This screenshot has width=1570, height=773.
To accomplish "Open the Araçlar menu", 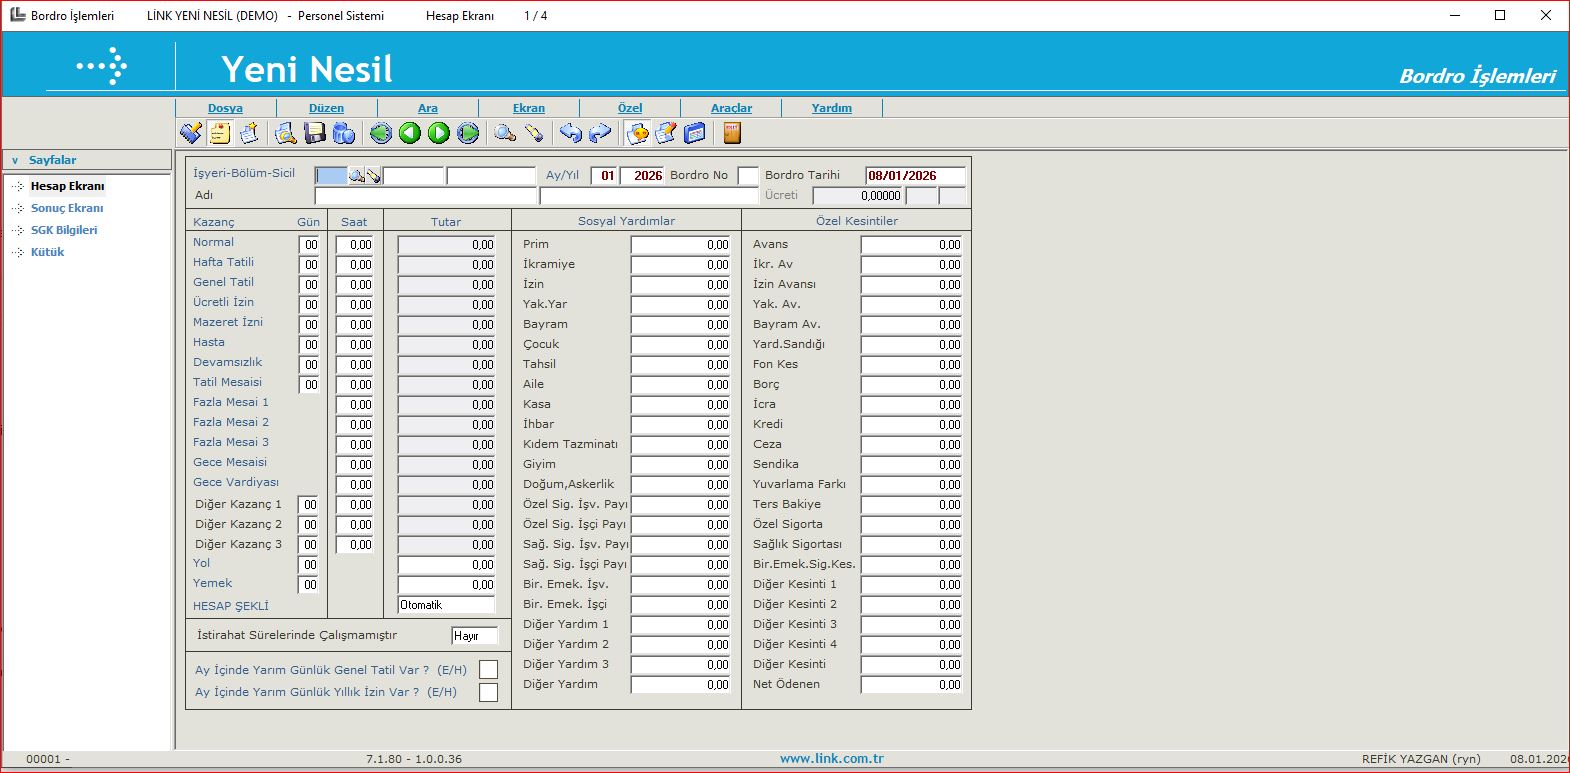I will coord(731,108).
